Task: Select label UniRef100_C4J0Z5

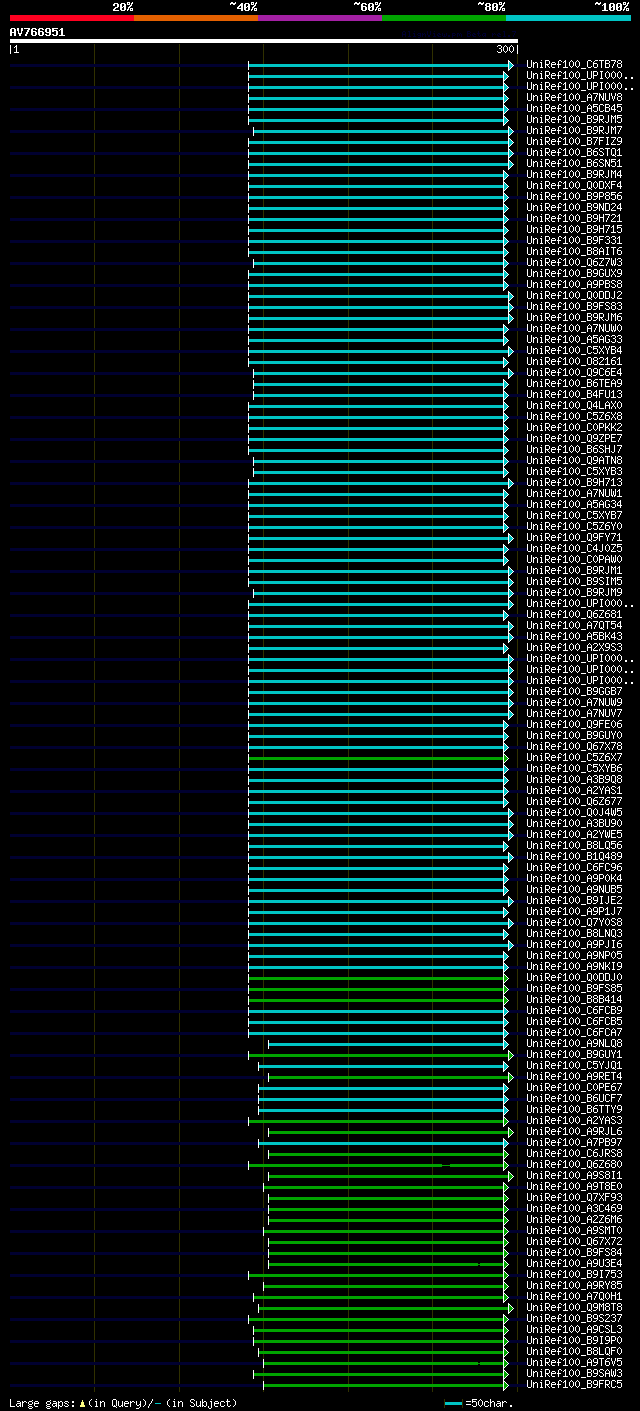Action: (x=574, y=549)
